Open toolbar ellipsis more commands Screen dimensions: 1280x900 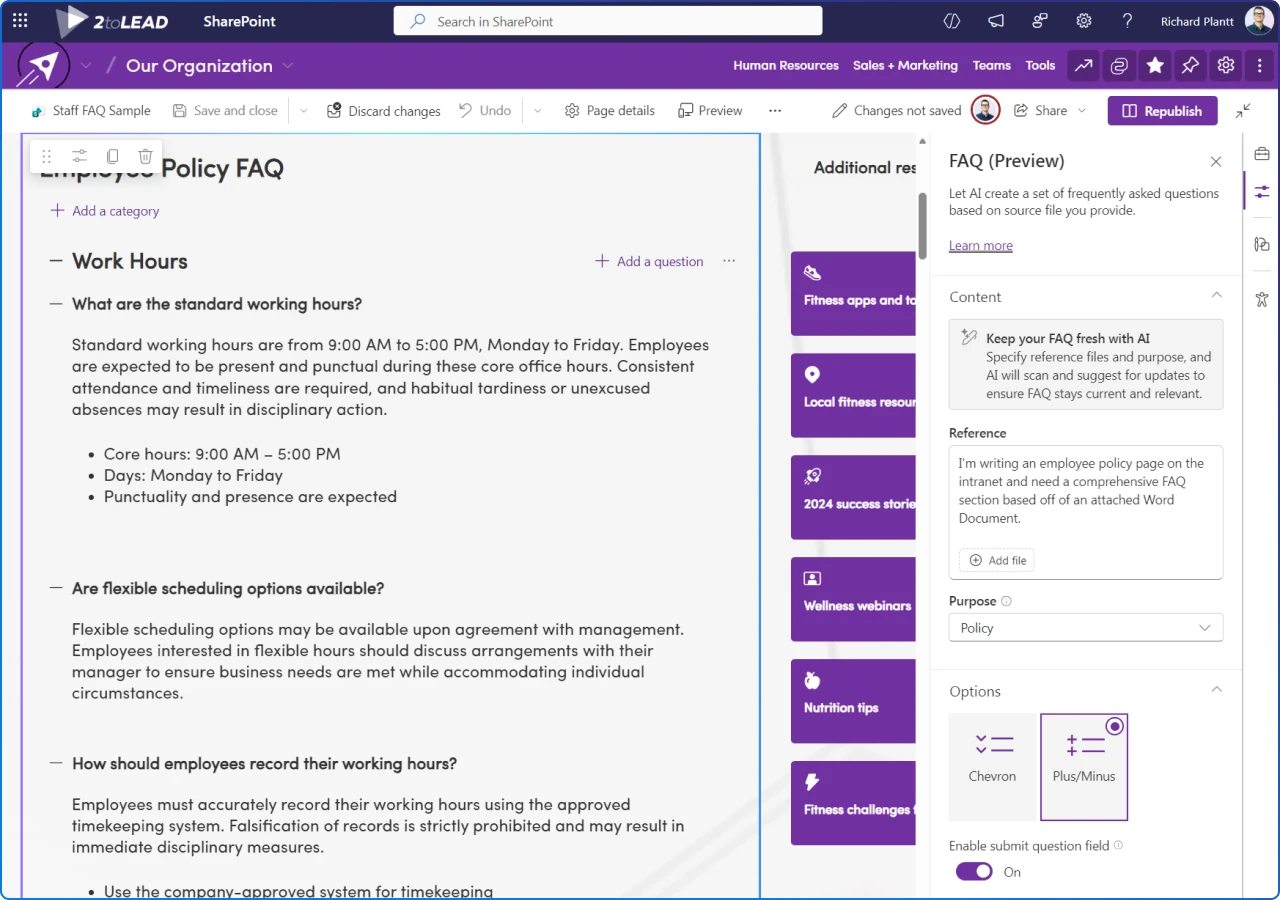pos(775,111)
